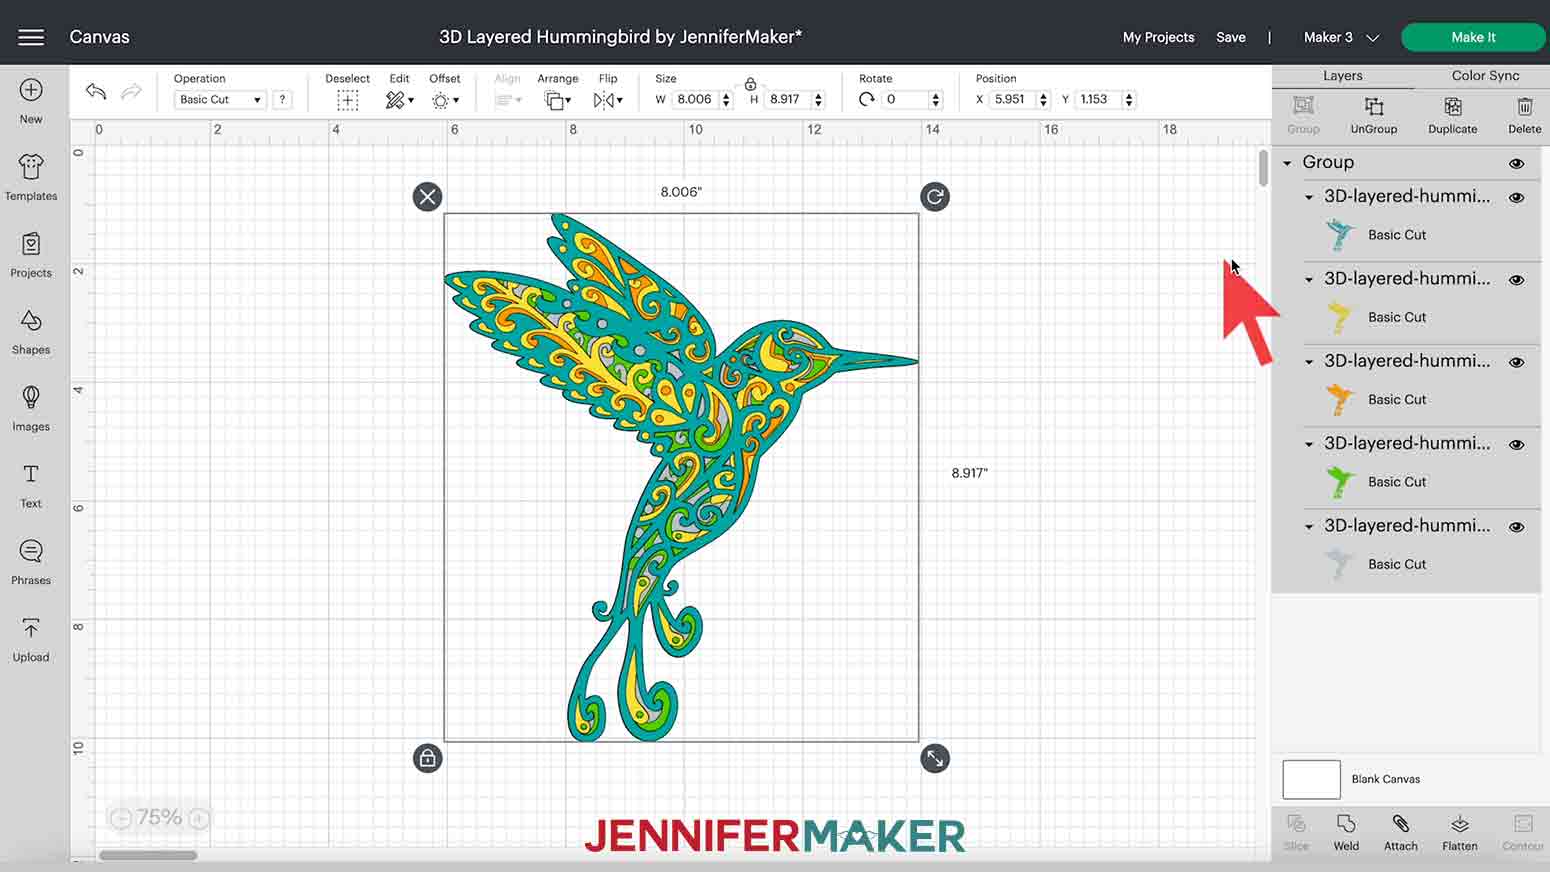Switch to the Color Sync tab

click(1485, 76)
